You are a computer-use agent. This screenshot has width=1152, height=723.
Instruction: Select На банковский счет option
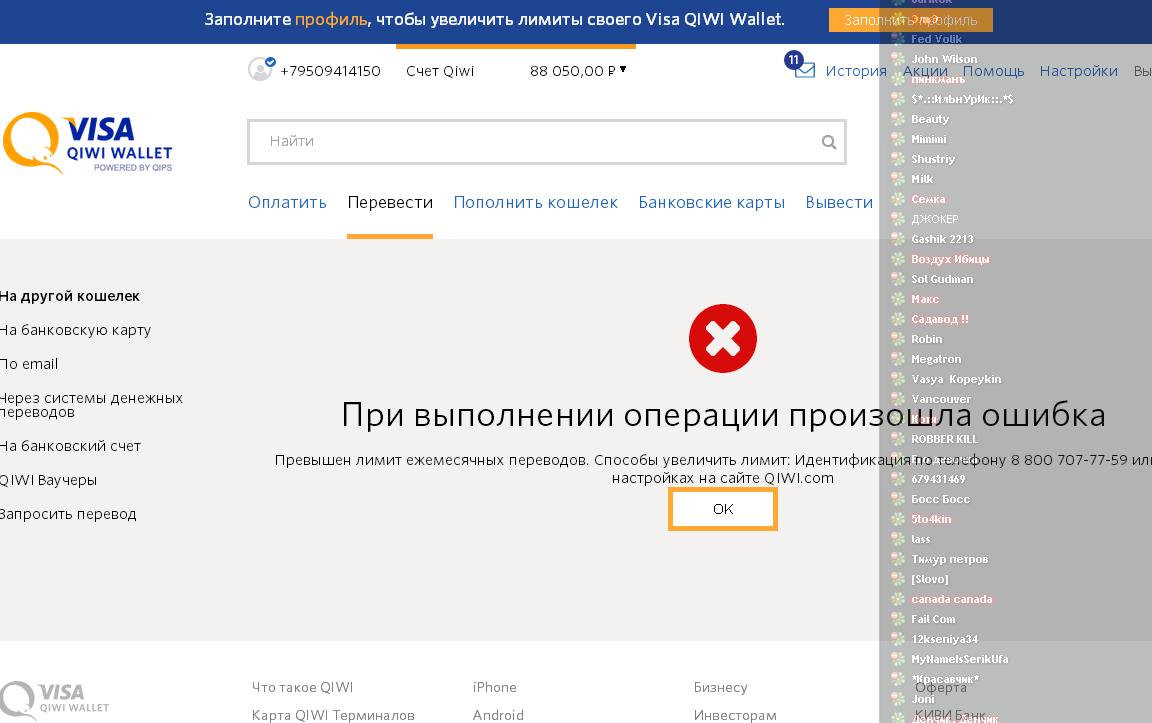click(70, 446)
